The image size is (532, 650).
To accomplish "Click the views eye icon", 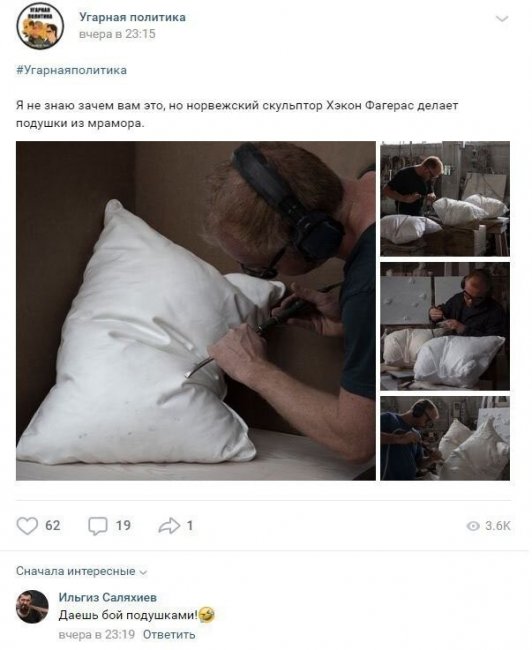I will pyautogui.click(x=473, y=526).
